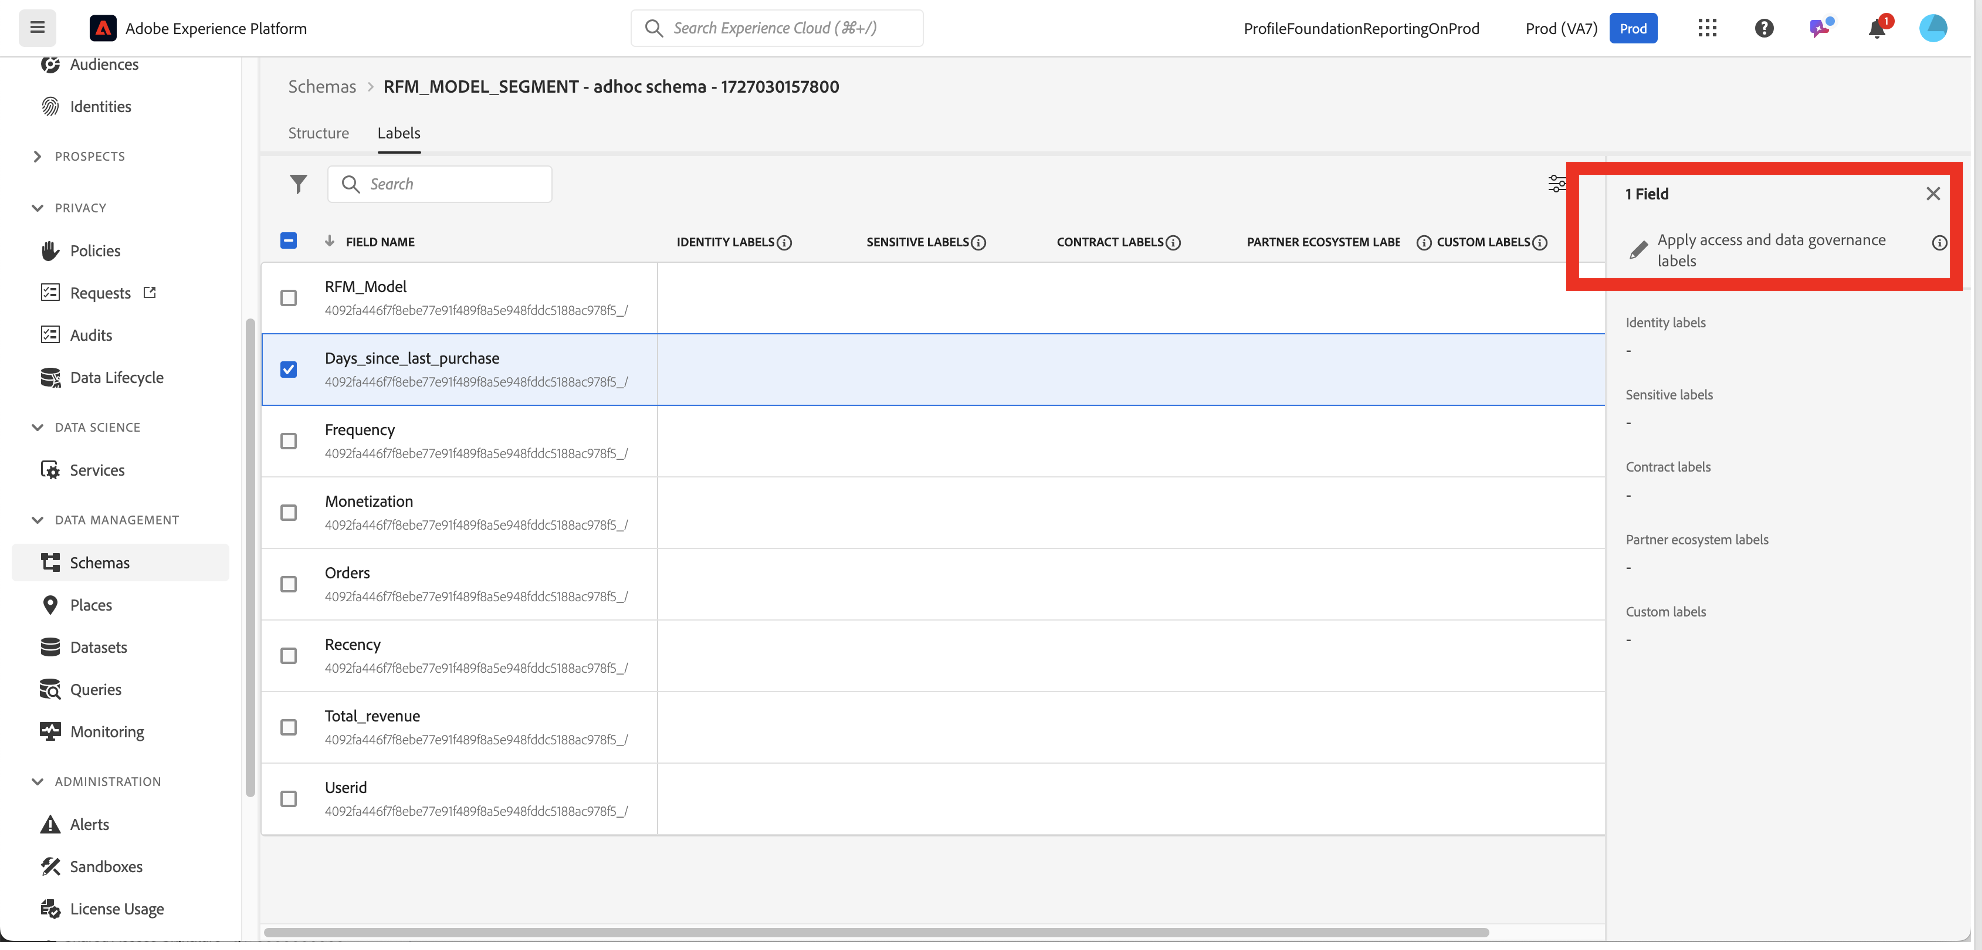Go to Schemas breadcrumb link

click(322, 87)
